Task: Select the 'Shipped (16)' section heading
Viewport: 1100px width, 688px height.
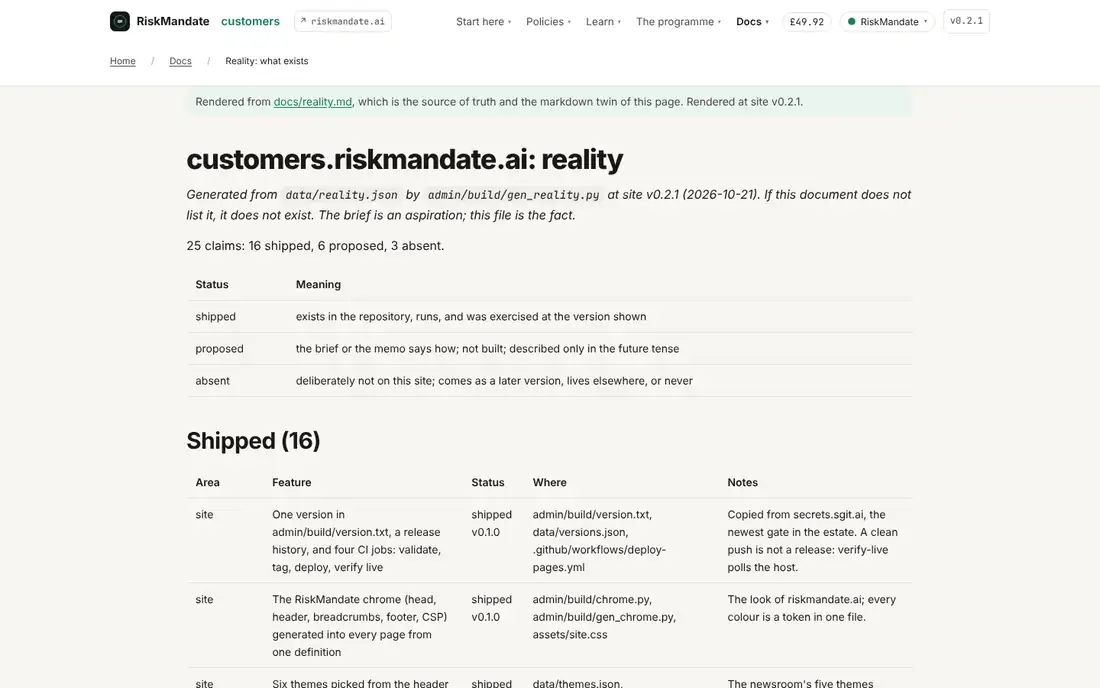Action: tap(253, 440)
